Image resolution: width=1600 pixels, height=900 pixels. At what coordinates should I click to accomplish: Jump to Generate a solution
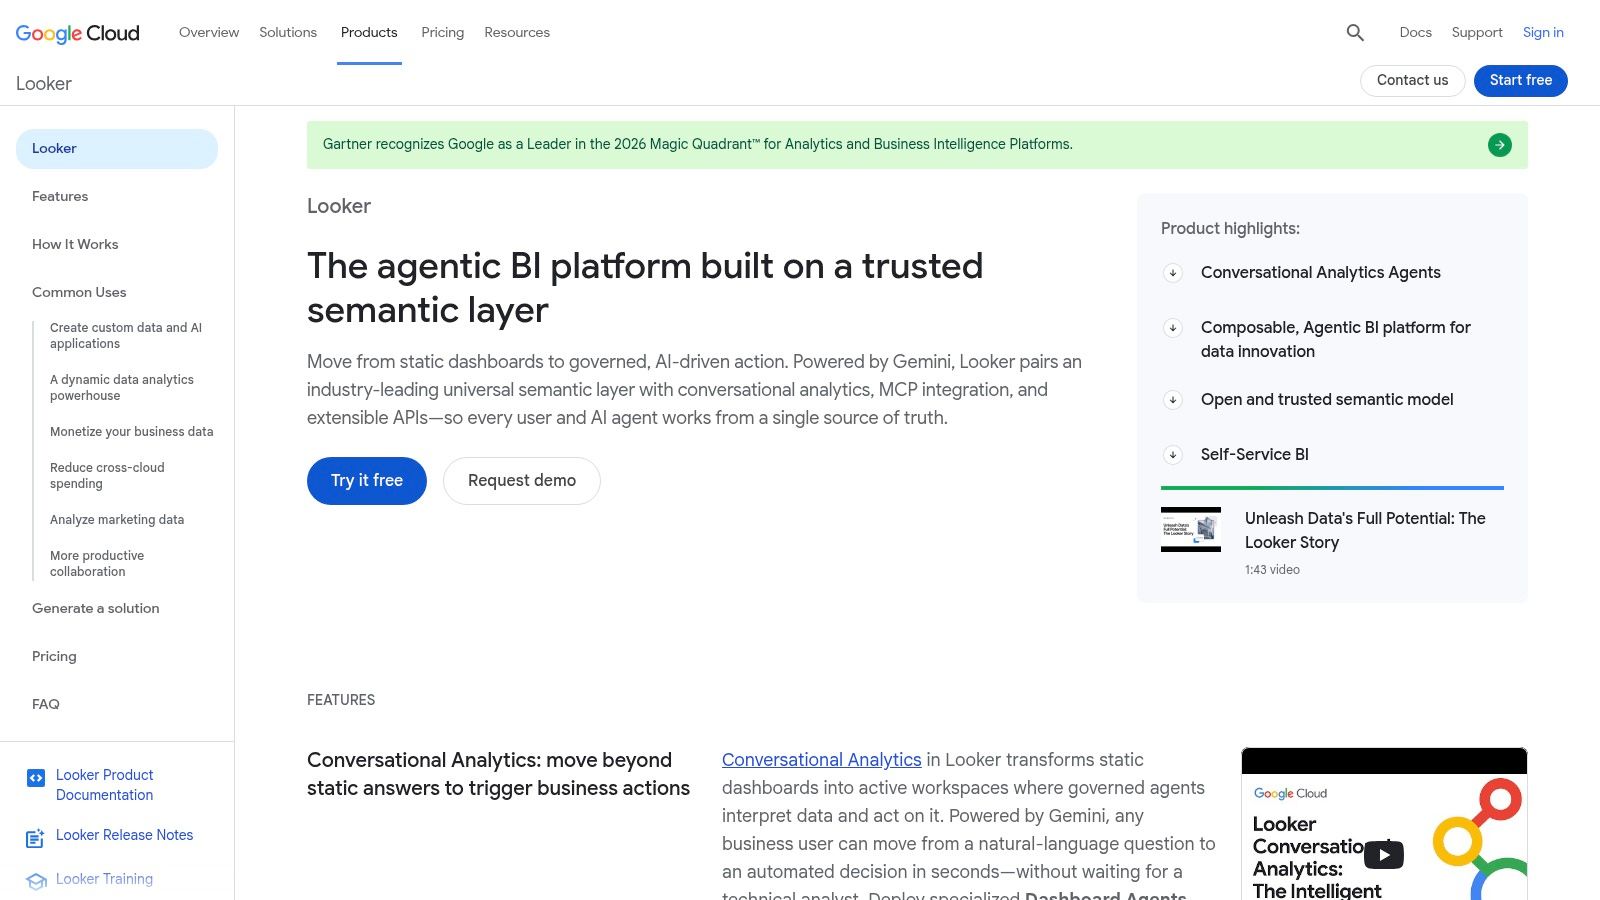pyautogui.click(x=96, y=609)
